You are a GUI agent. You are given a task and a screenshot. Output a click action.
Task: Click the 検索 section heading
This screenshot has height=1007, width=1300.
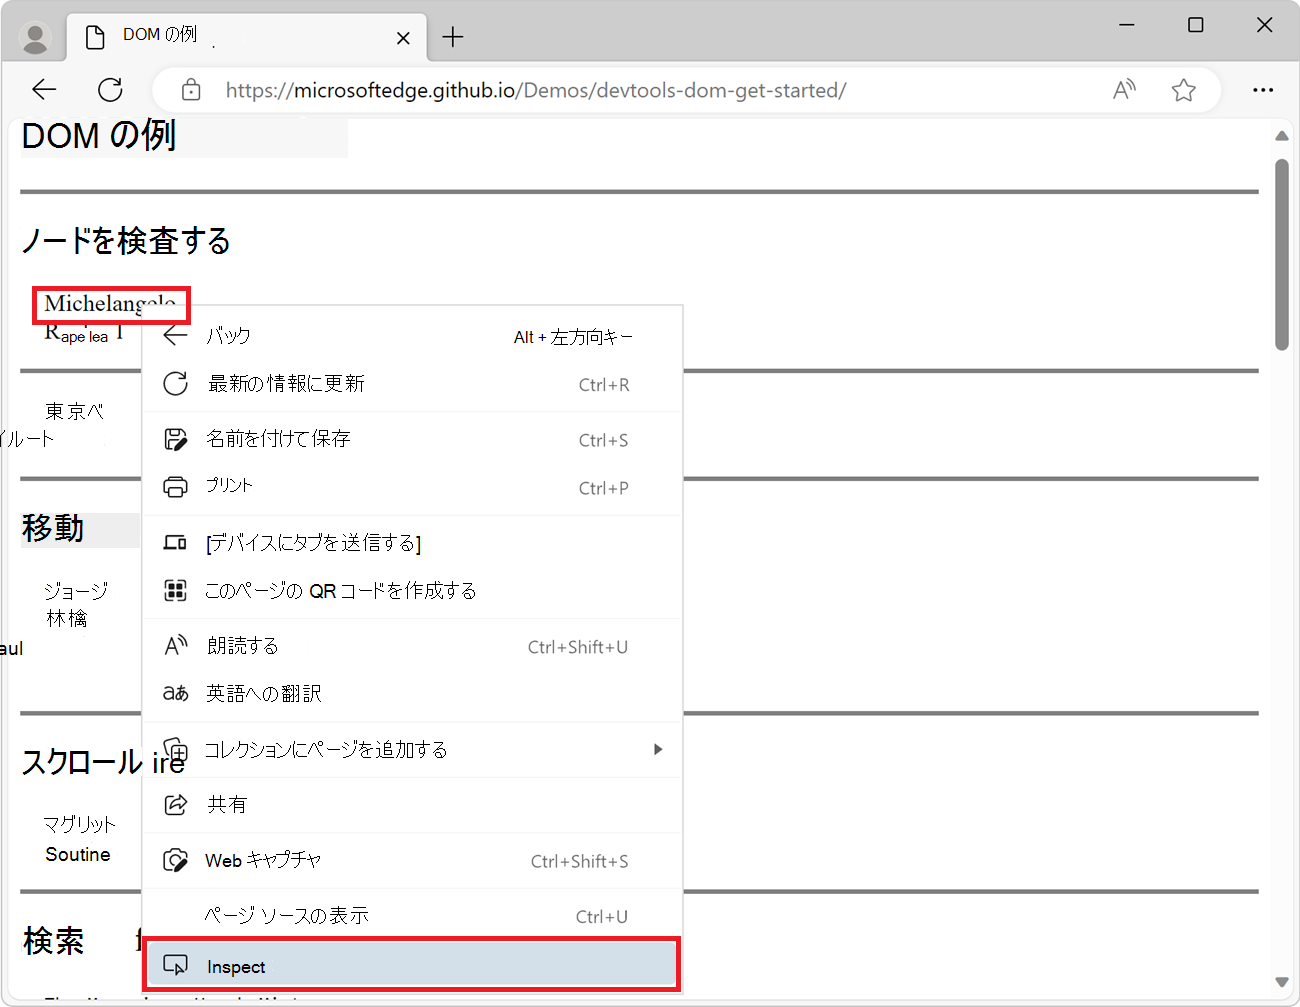point(54,941)
